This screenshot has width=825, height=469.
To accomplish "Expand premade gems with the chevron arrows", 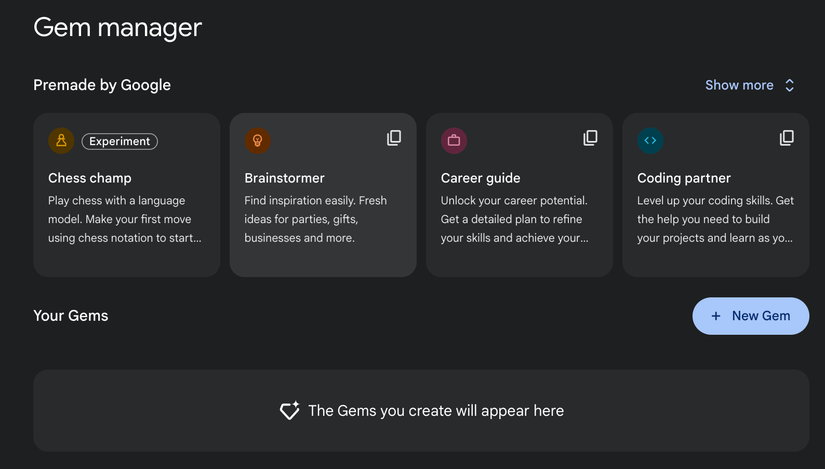I will click(789, 86).
